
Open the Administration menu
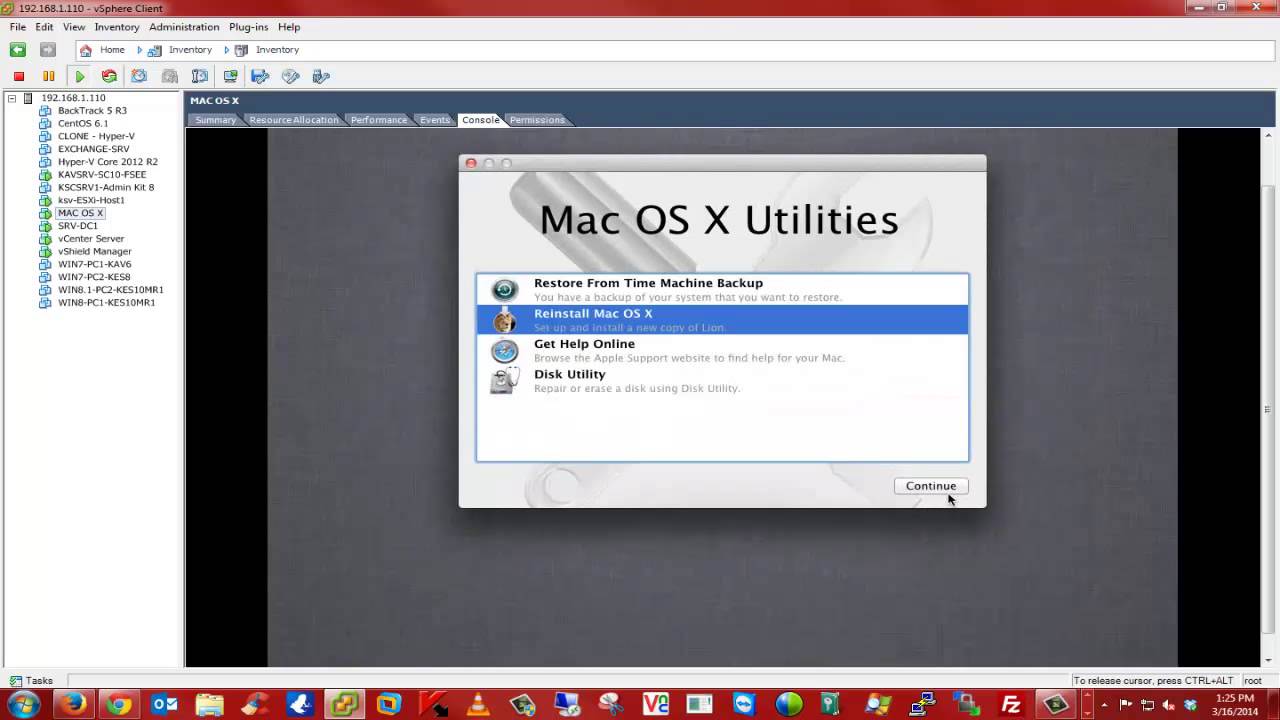coord(184,27)
